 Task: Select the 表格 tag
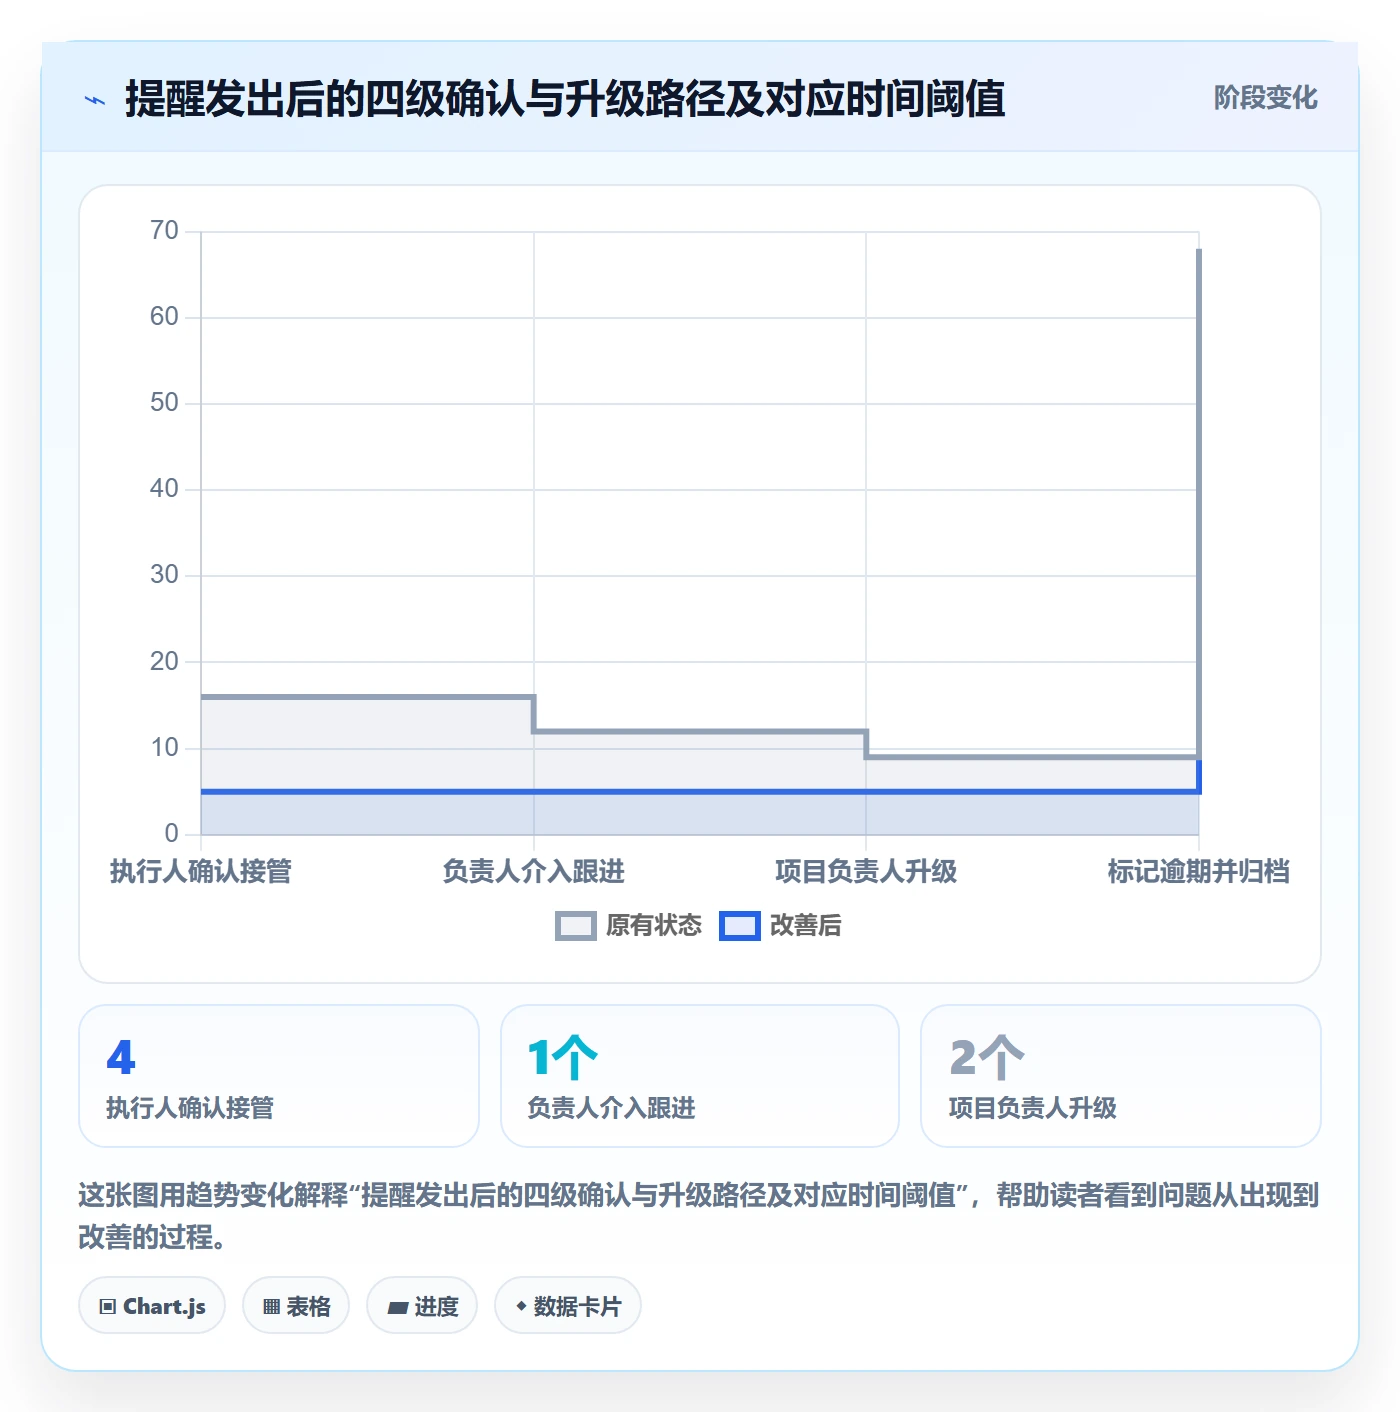296,1306
